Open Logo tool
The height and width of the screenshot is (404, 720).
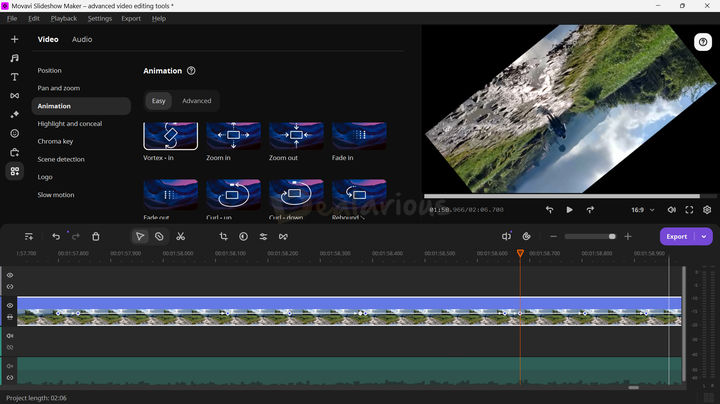pos(45,177)
